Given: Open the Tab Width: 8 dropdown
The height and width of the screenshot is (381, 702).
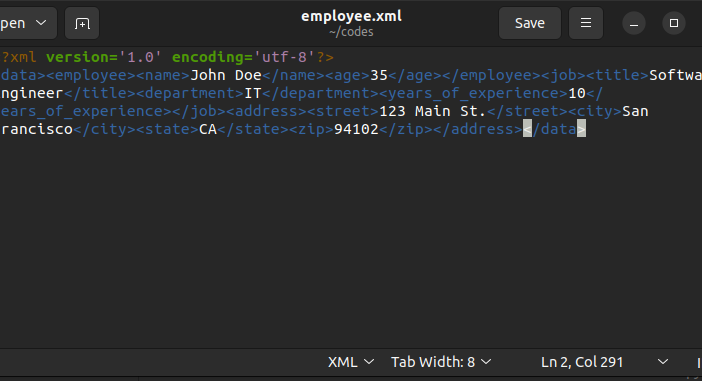Looking at the screenshot, I should click(x=441, y=362).
